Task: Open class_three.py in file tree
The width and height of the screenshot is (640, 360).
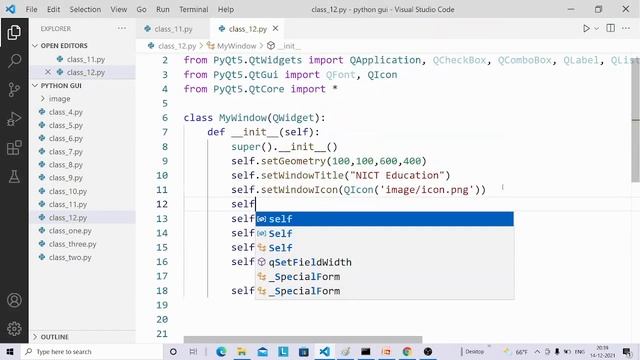Action: pyautogui.click(x=72, y=244)
